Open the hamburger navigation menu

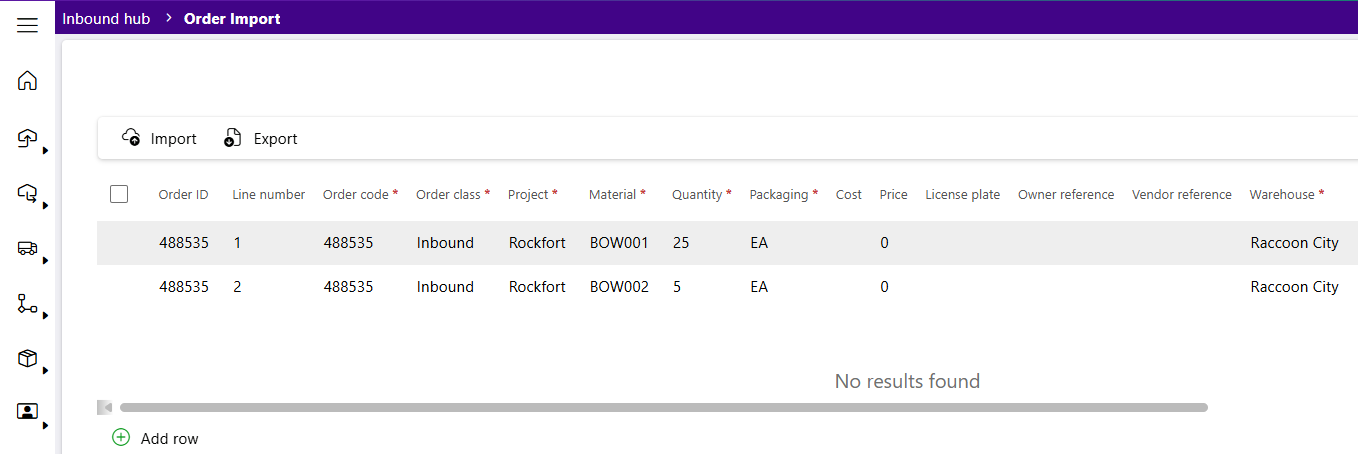click(x=27, y=25)
